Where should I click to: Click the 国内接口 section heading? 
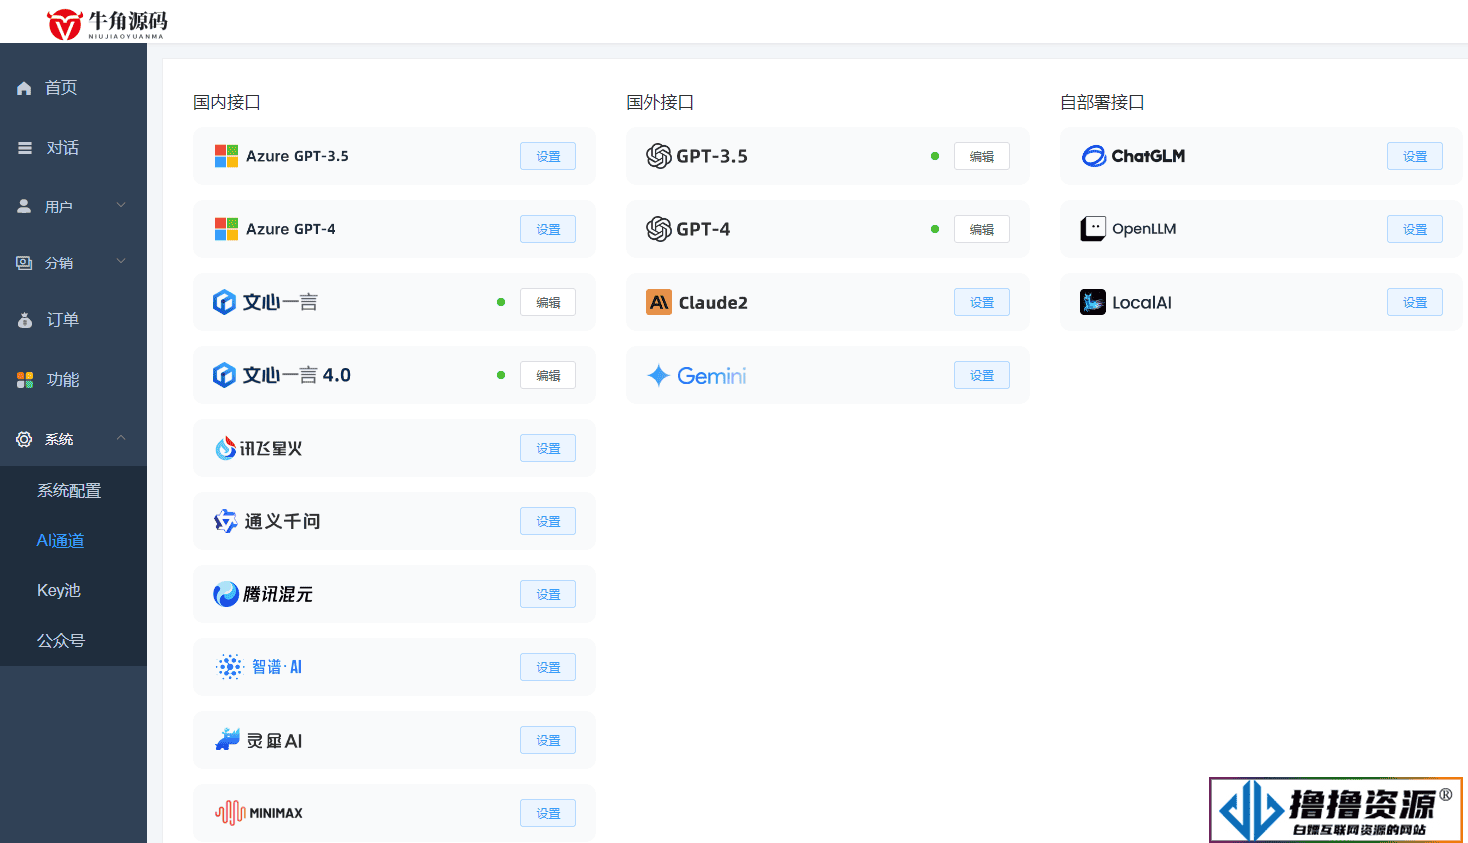227,102
